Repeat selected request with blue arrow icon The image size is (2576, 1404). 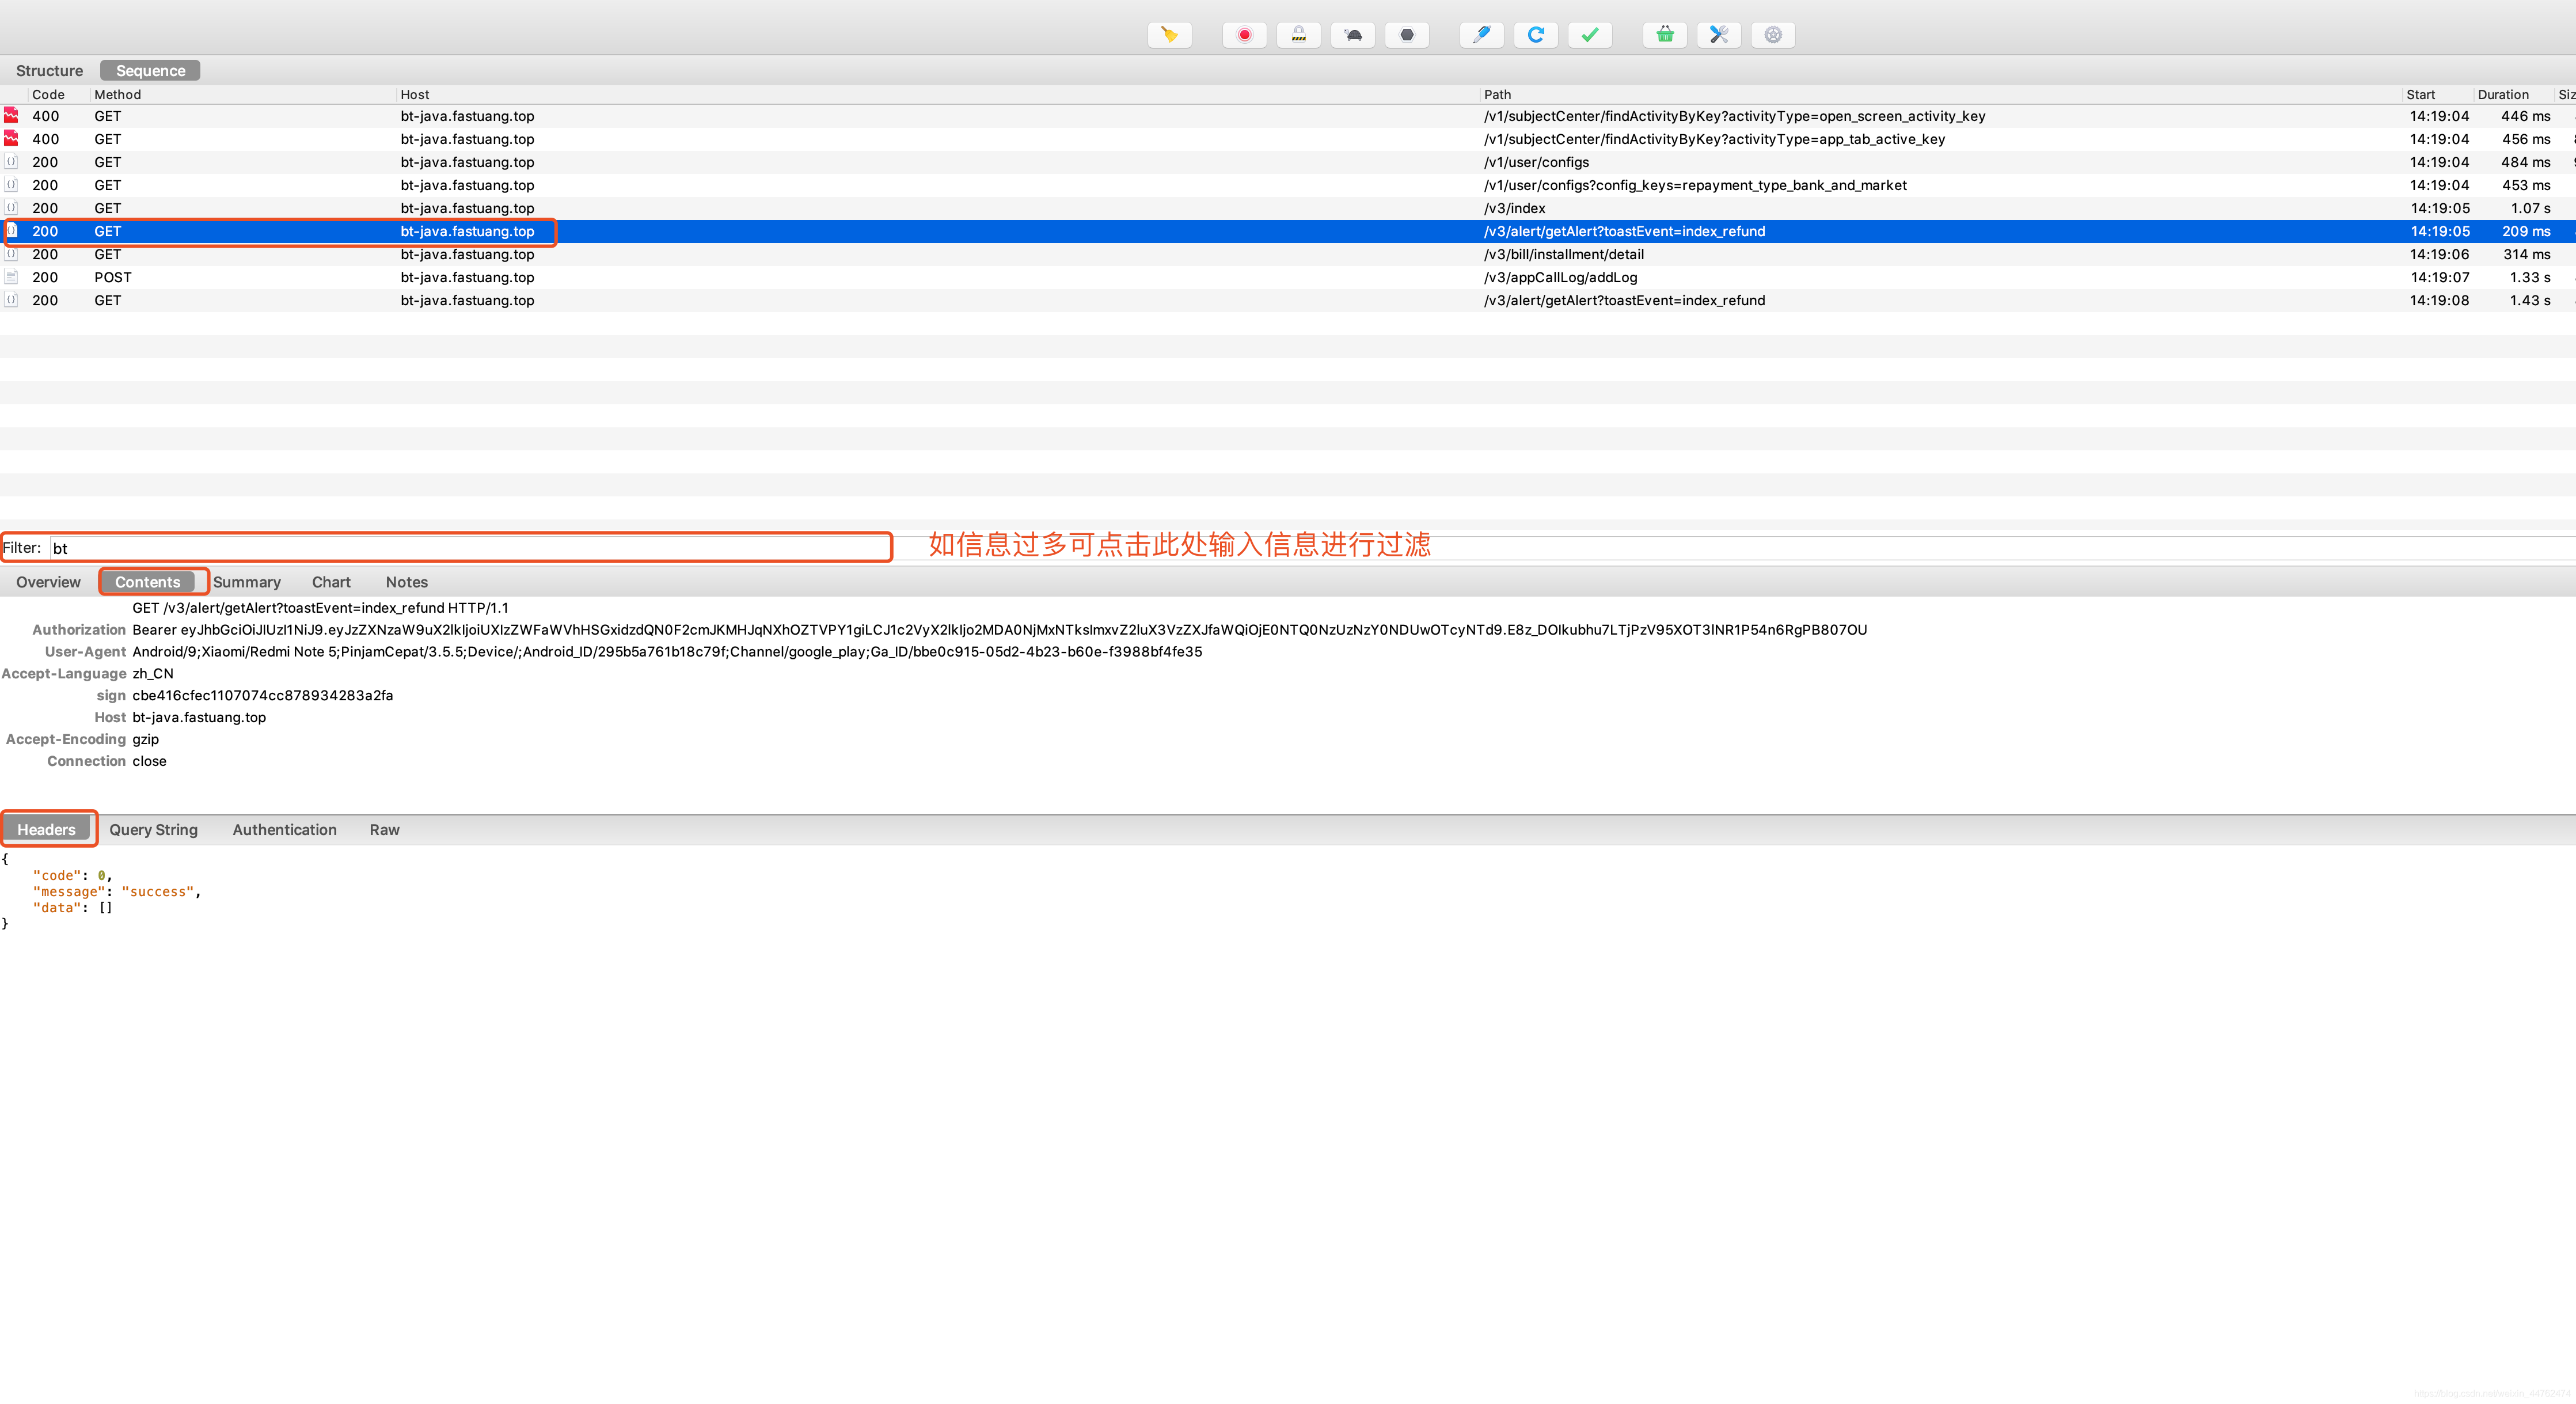pyautogui.click(x=1535, y=35)
